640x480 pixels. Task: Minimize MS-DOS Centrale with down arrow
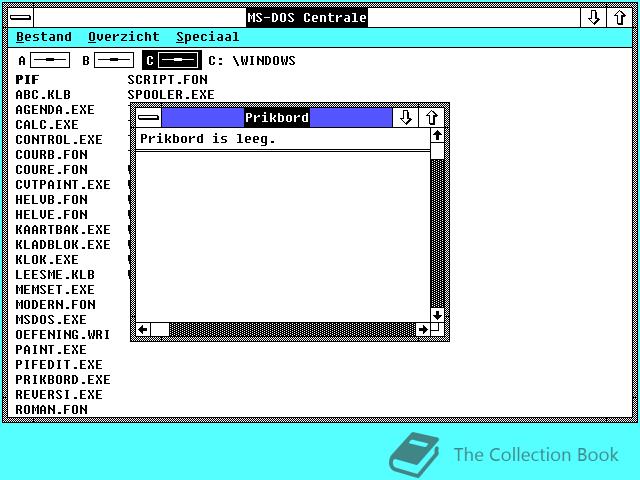(593, 18)
